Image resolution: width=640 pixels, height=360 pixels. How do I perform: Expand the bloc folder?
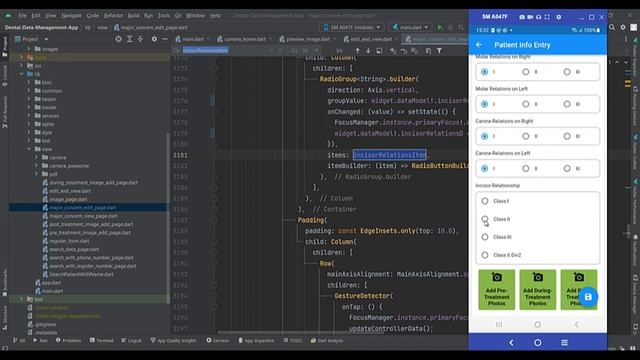coord(29,82)
